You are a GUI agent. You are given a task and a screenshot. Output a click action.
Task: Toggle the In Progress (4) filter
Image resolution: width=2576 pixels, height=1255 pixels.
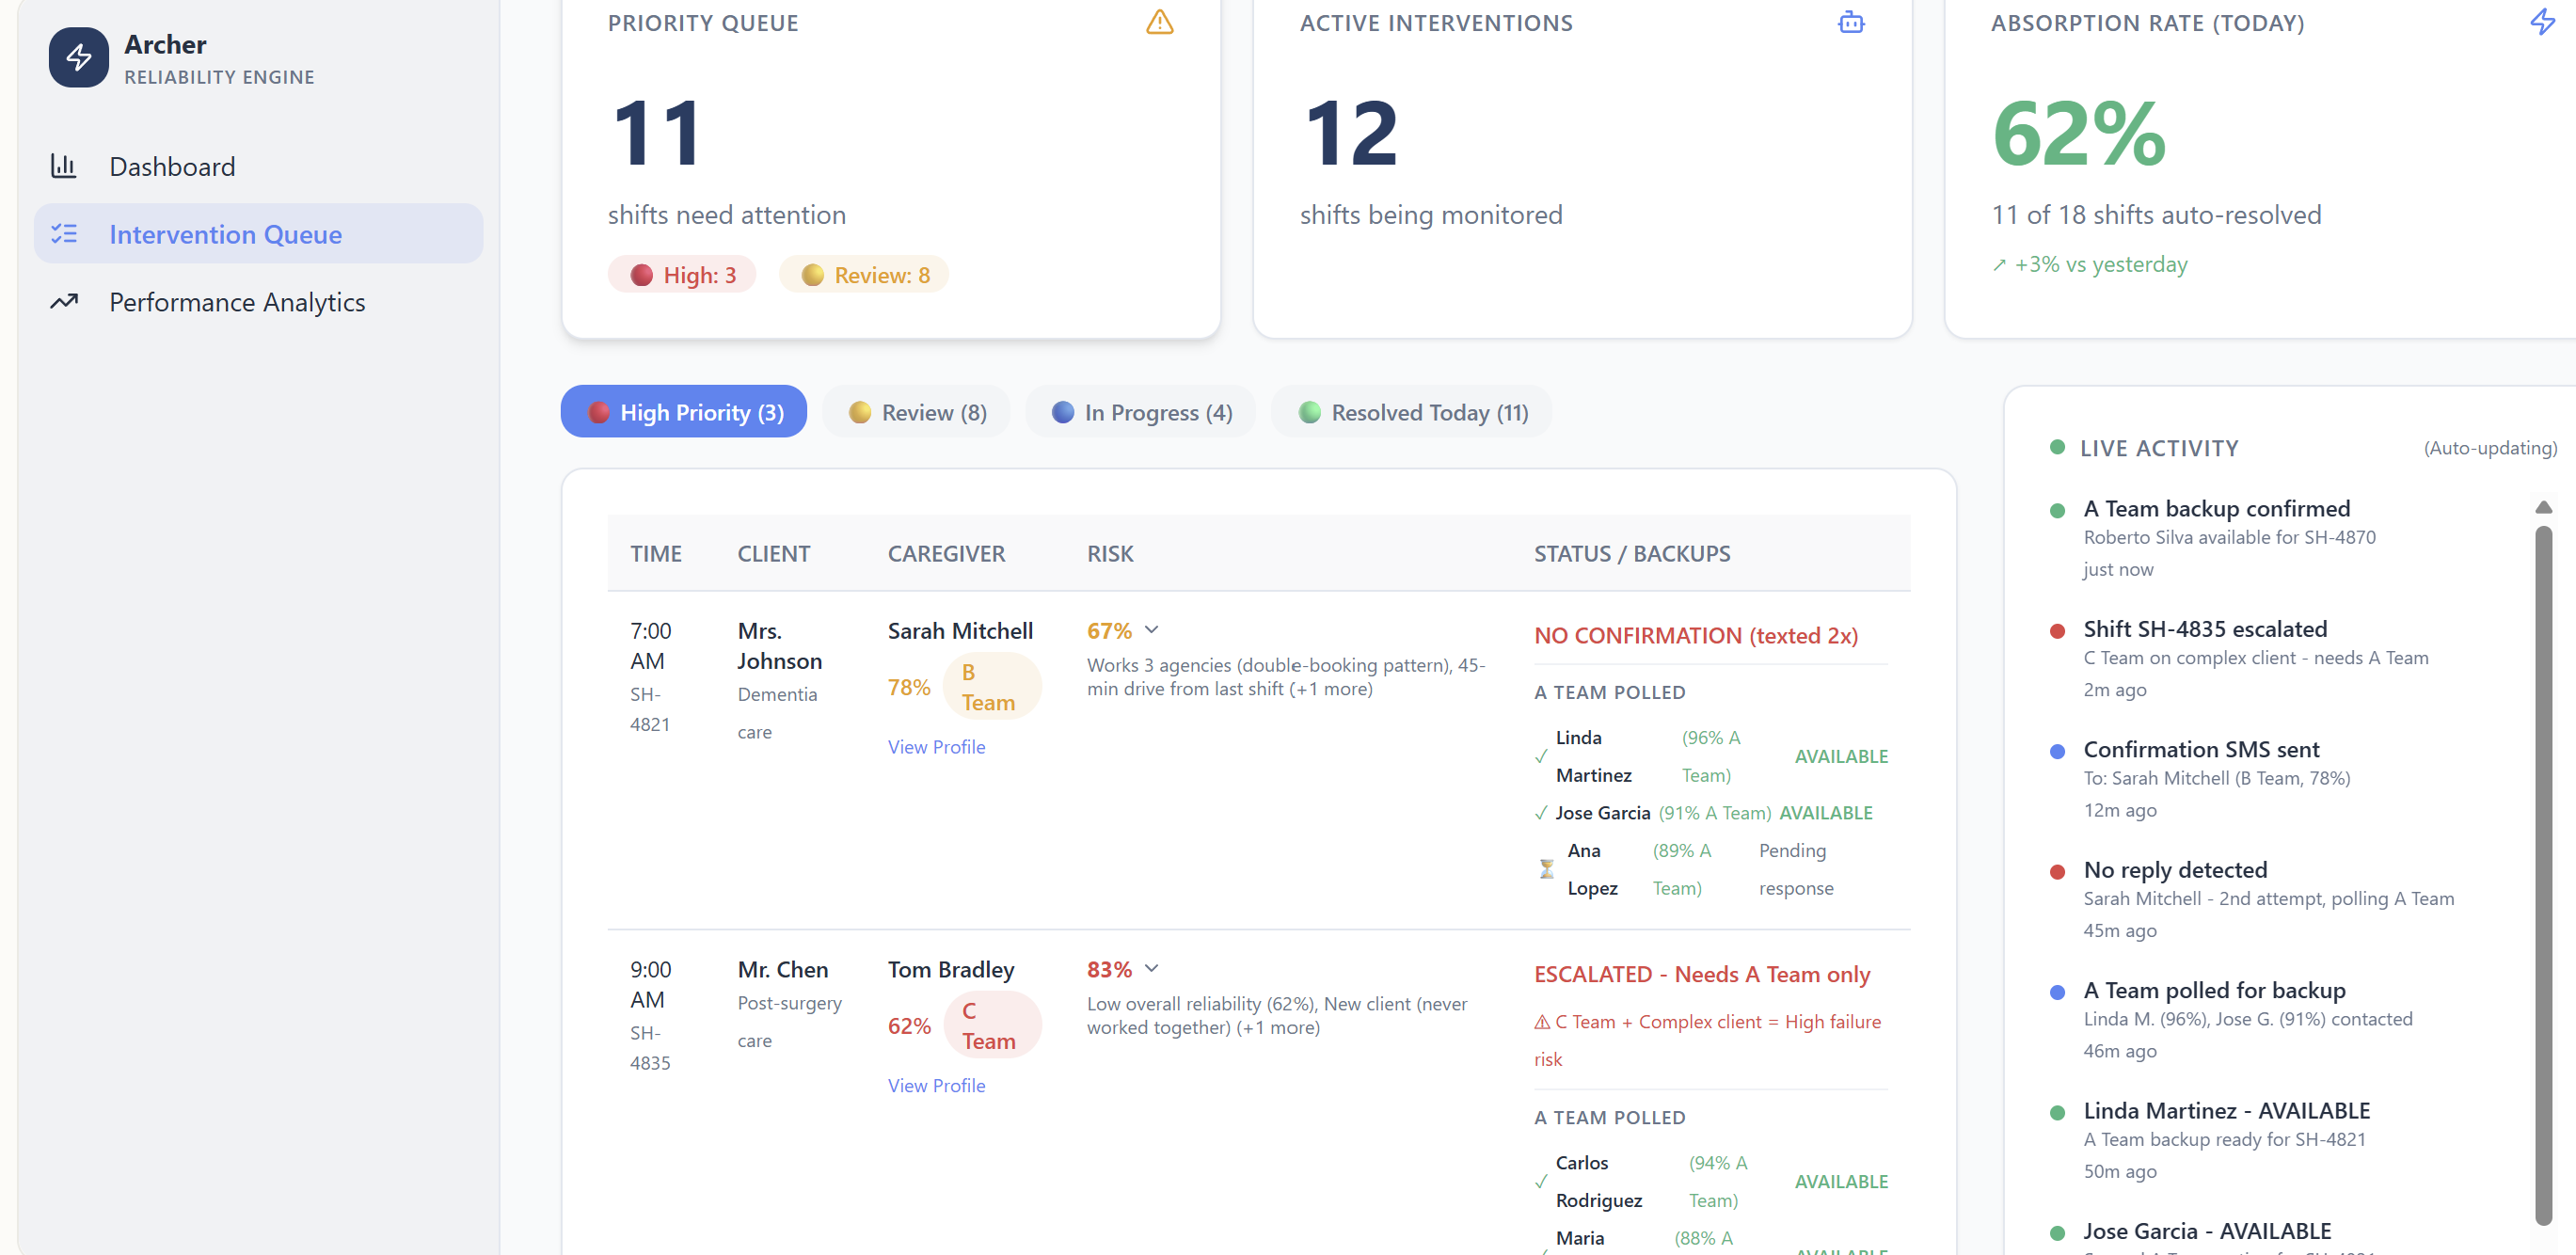point(1140,411)
